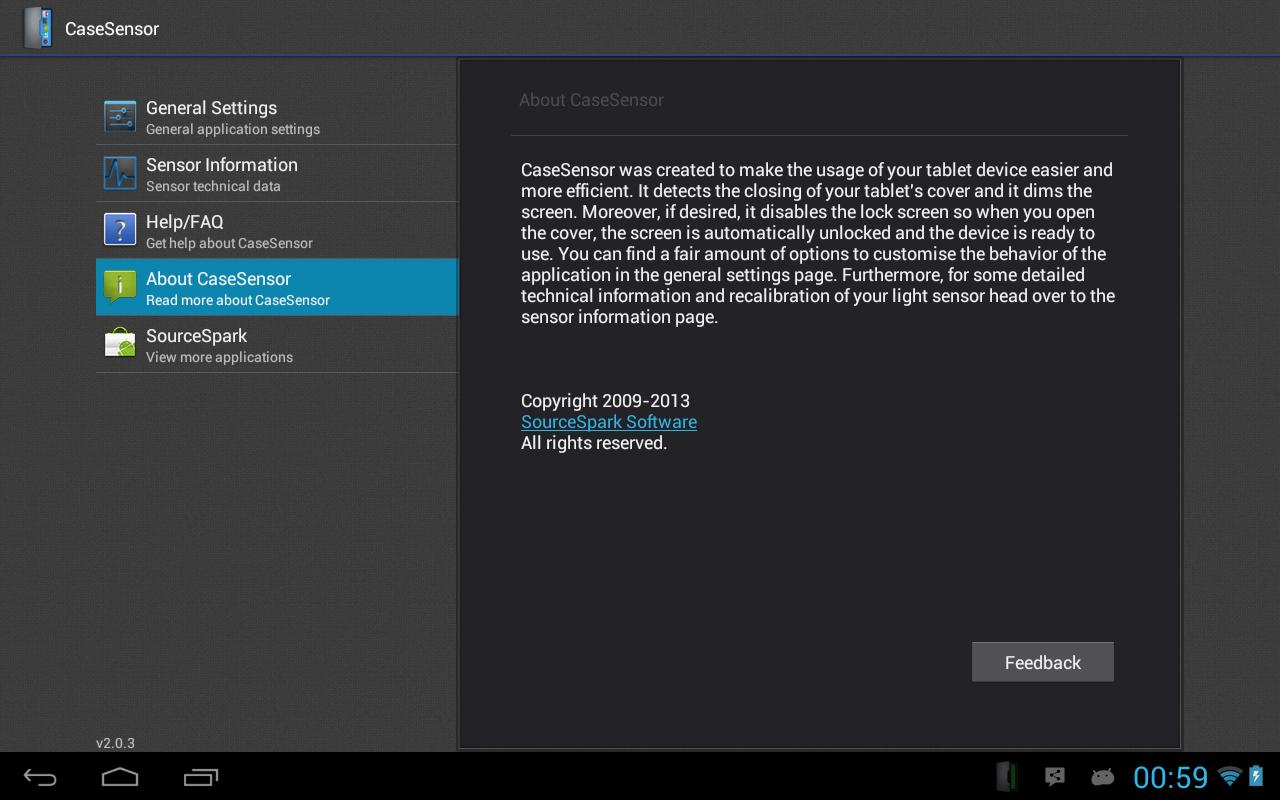This screenshot has height=800, width=1280.
Task: Click the About CaseSensor info bubble icon
Action: pos(120,287)
